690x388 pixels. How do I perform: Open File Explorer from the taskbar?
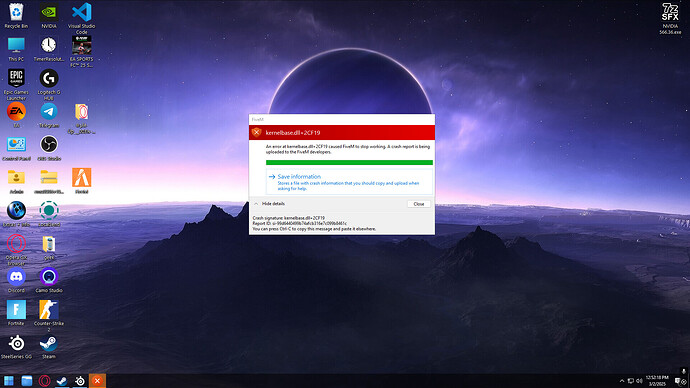[x=27, y=381]
